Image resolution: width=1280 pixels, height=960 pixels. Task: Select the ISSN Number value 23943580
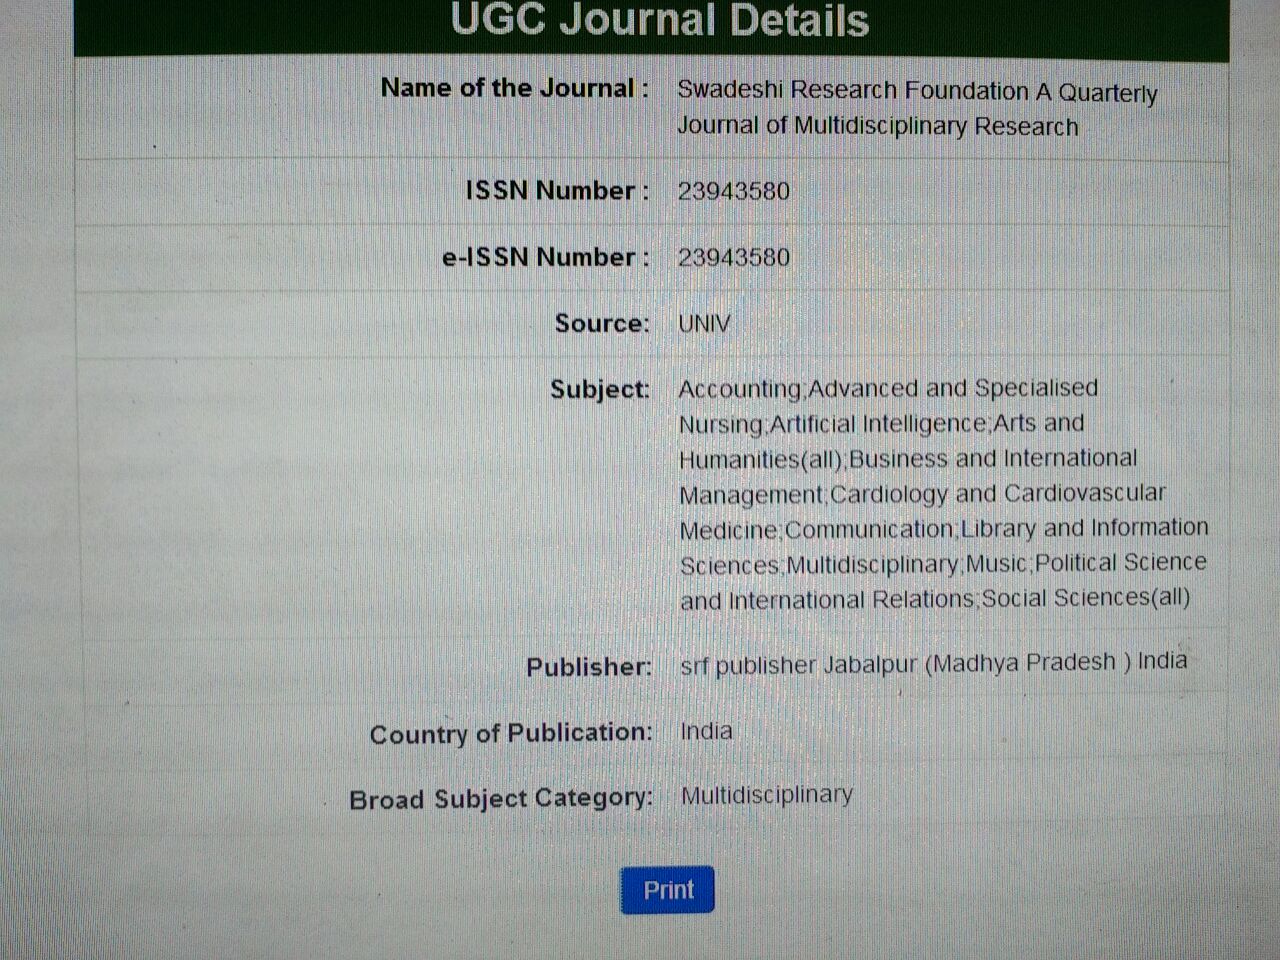[733, 191]
